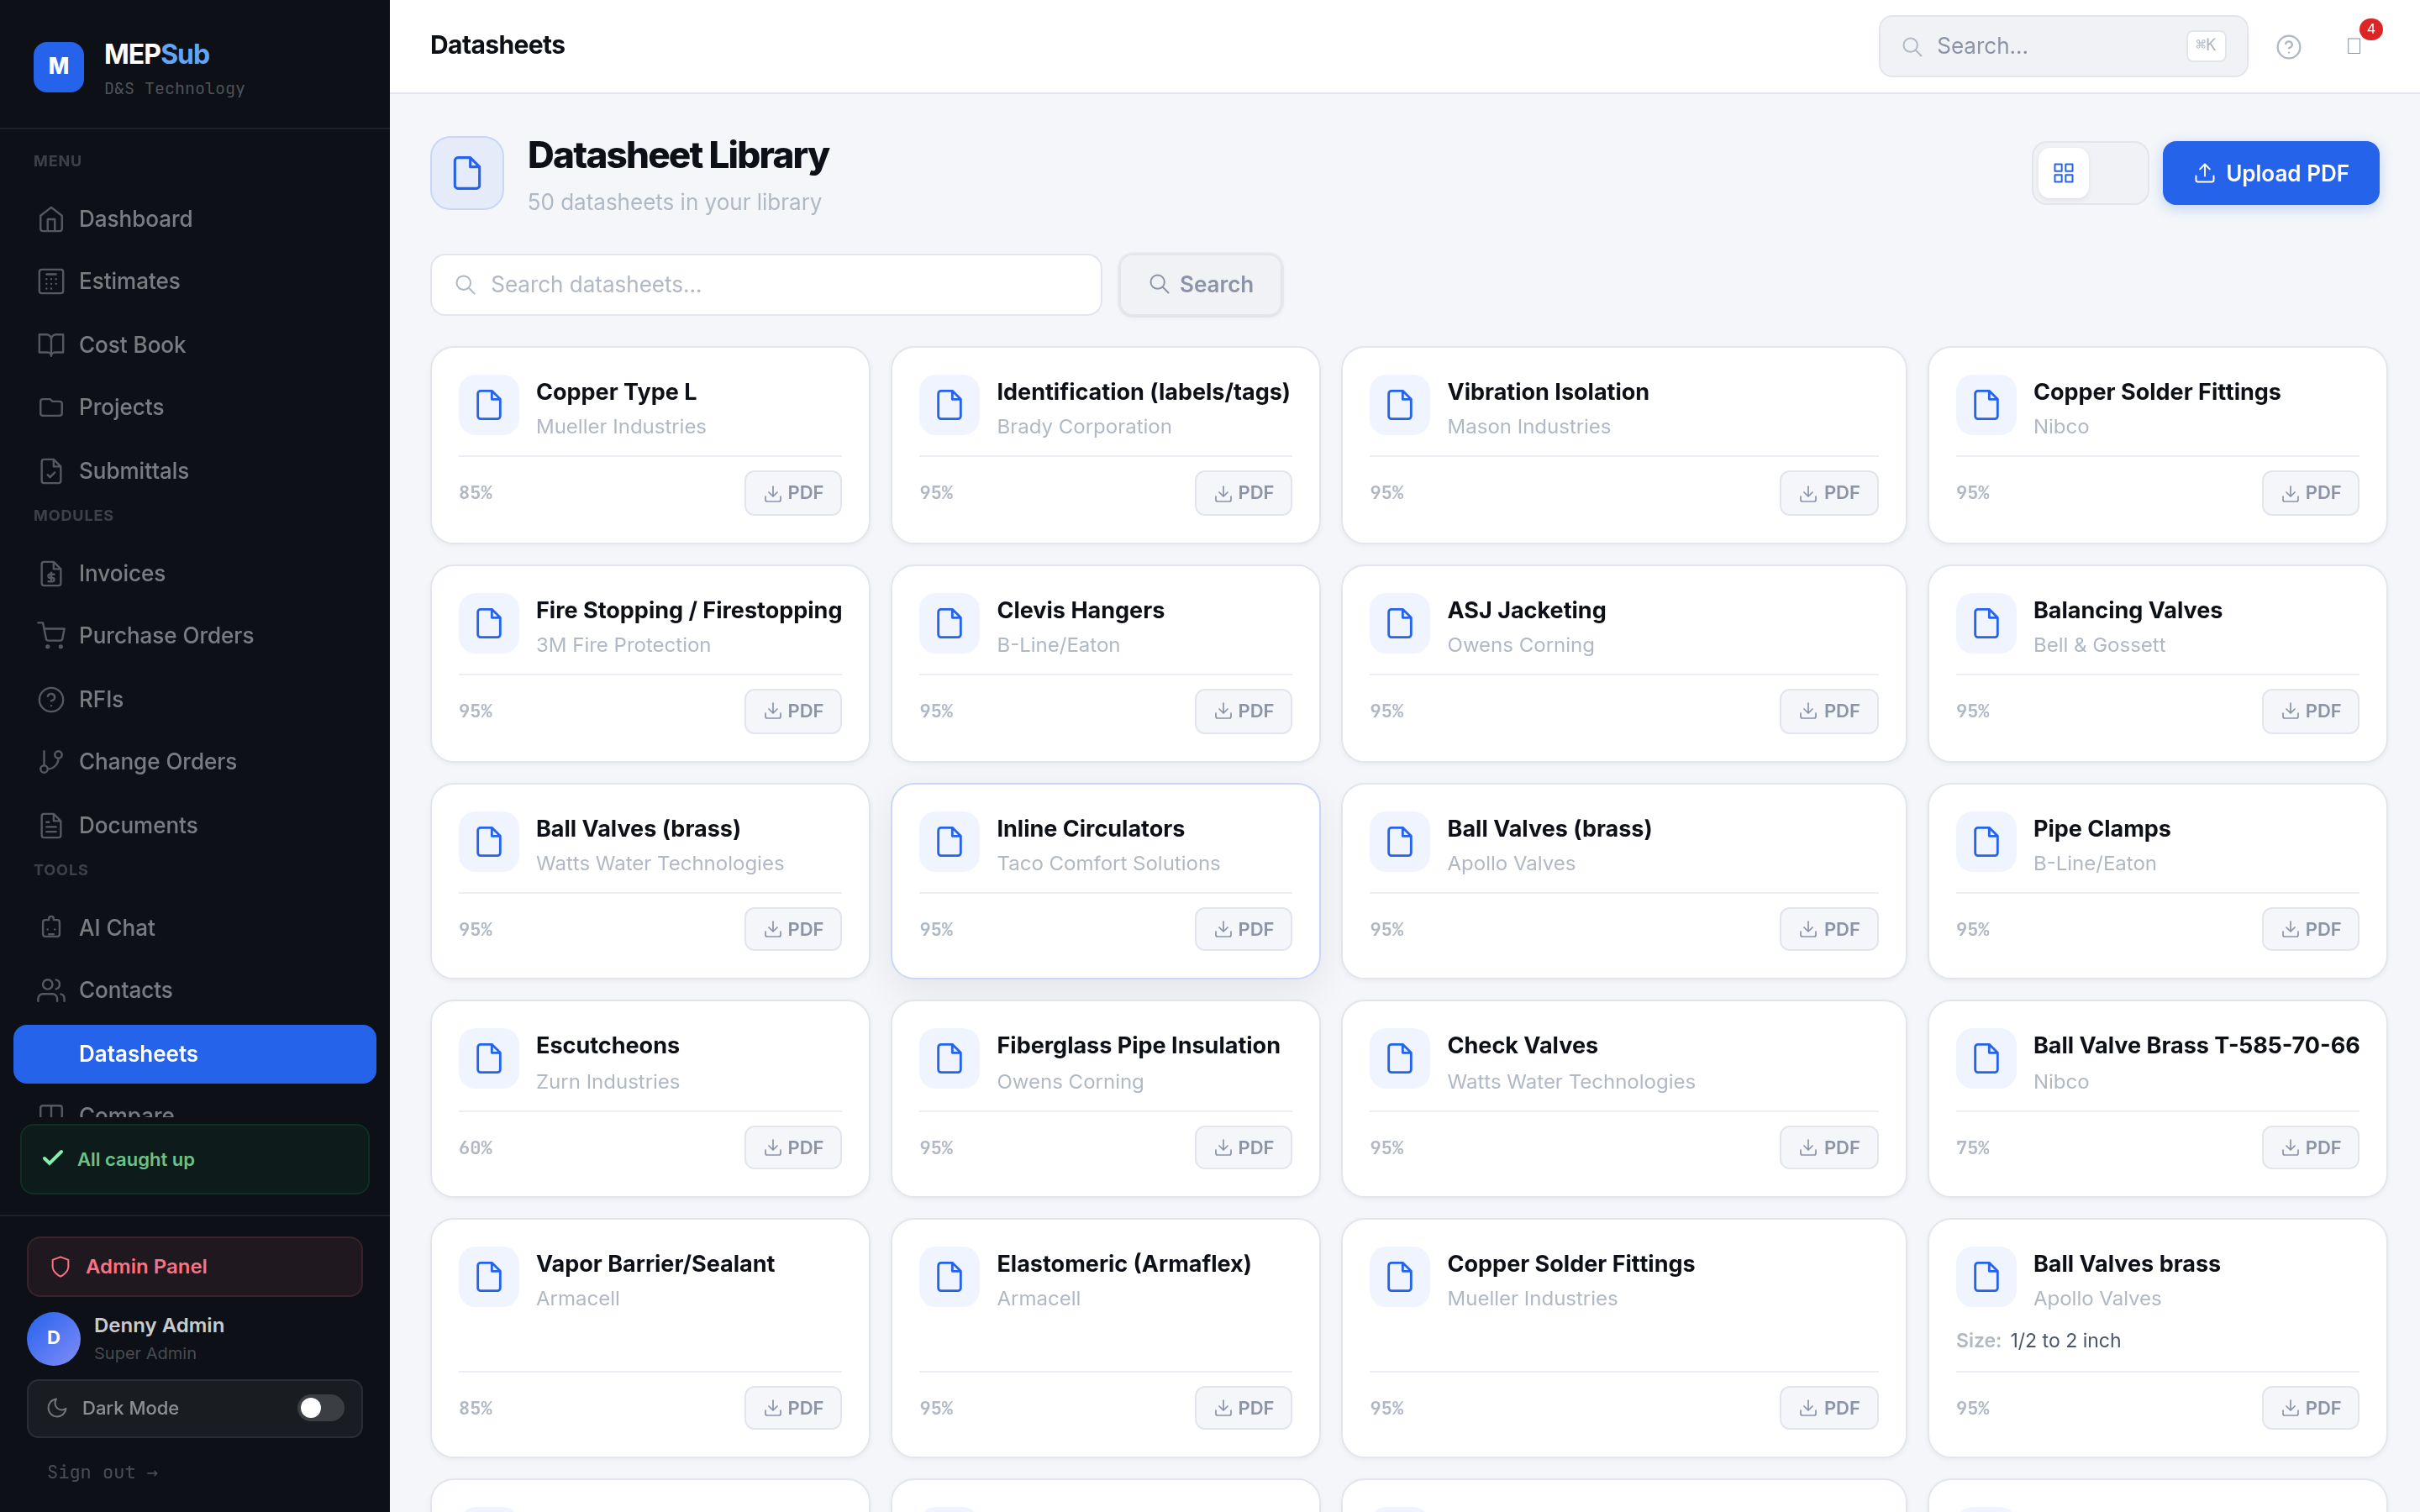The height and width of the screenshot is (1512, 2420).
Task: Click the ⌘K shortcut badge in search
Action: [2205, 45]
